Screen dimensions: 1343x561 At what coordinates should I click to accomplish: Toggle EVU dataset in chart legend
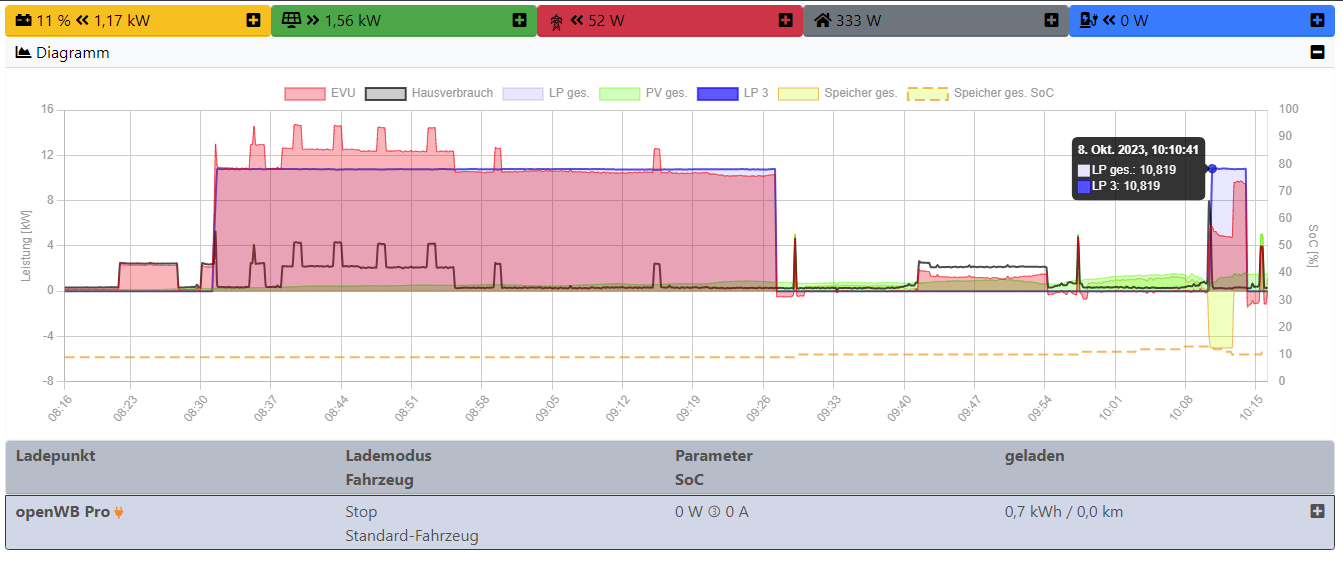[320, 93]
